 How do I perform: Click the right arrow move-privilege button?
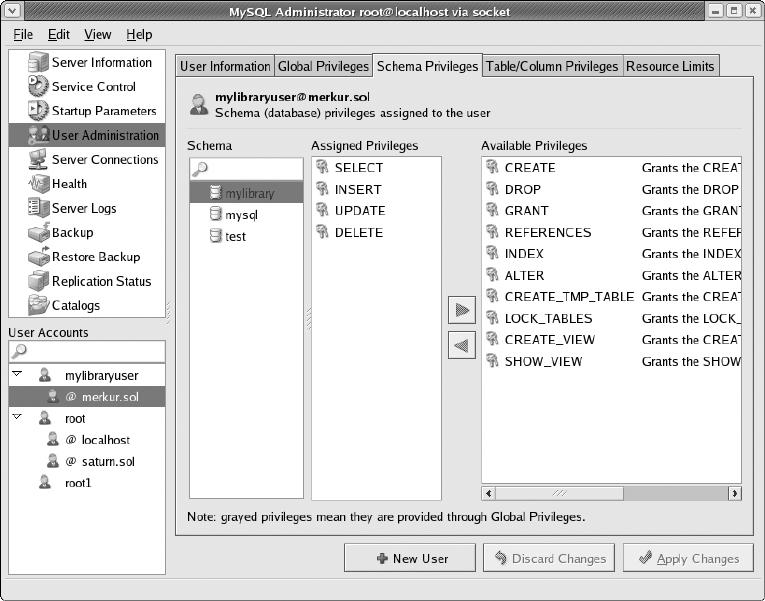point(462,310)
